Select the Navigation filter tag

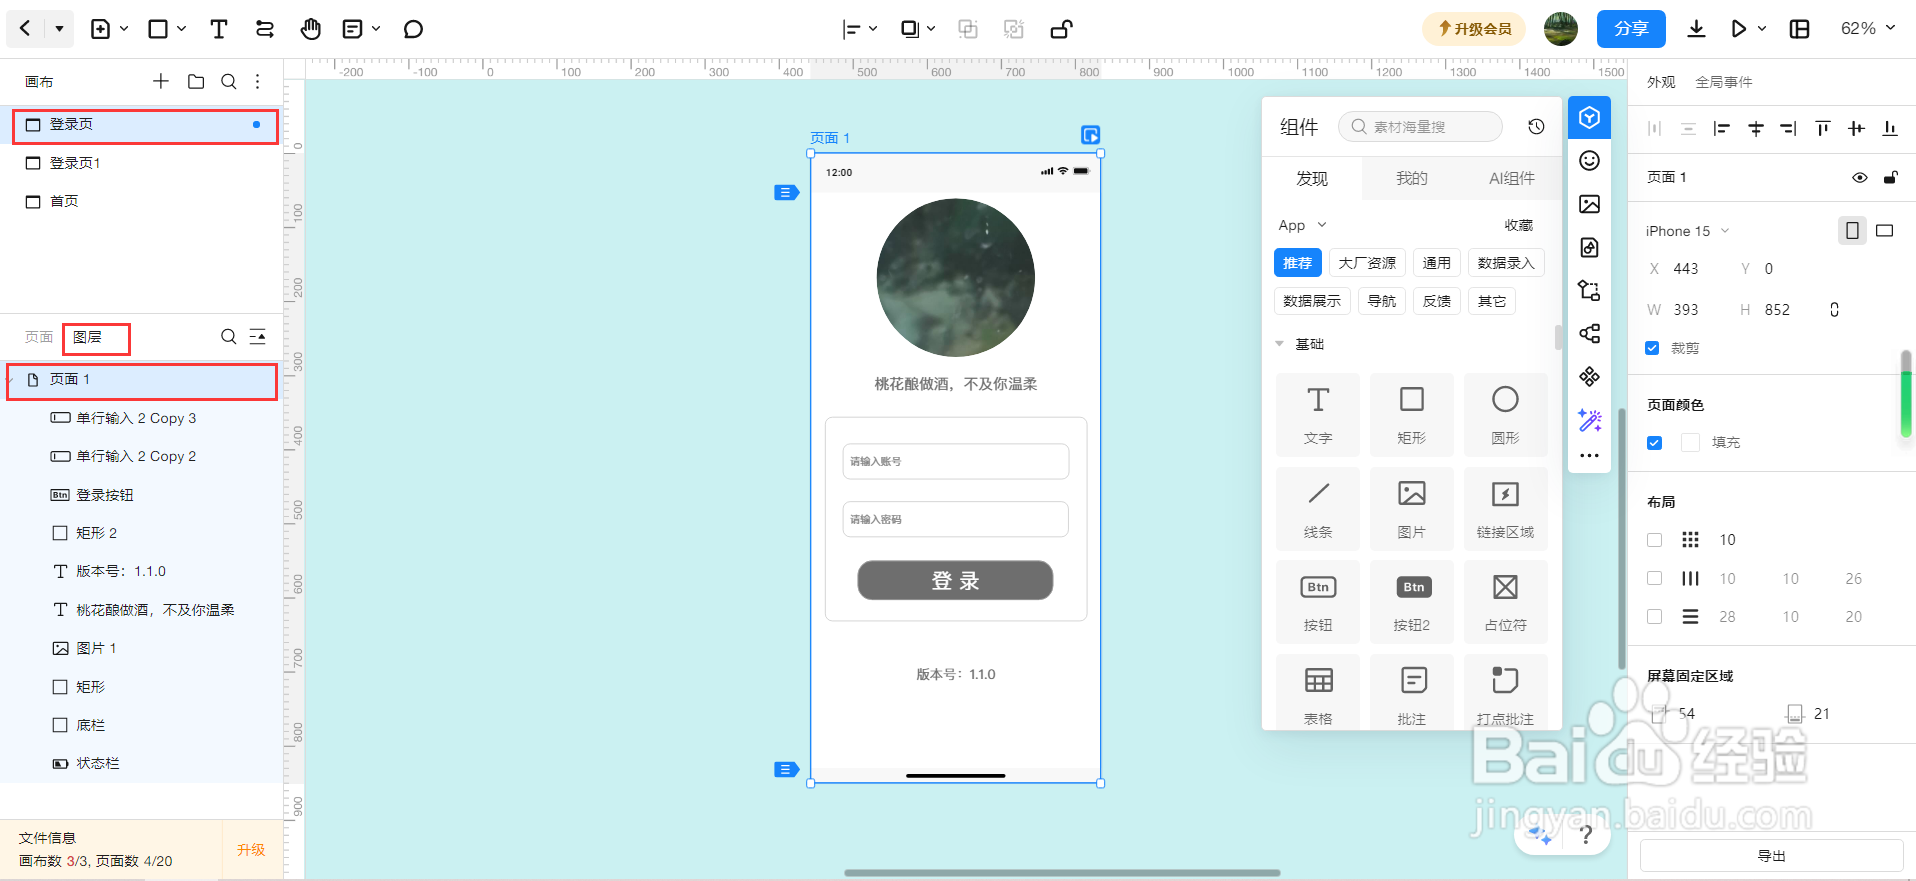[1382, 301]
